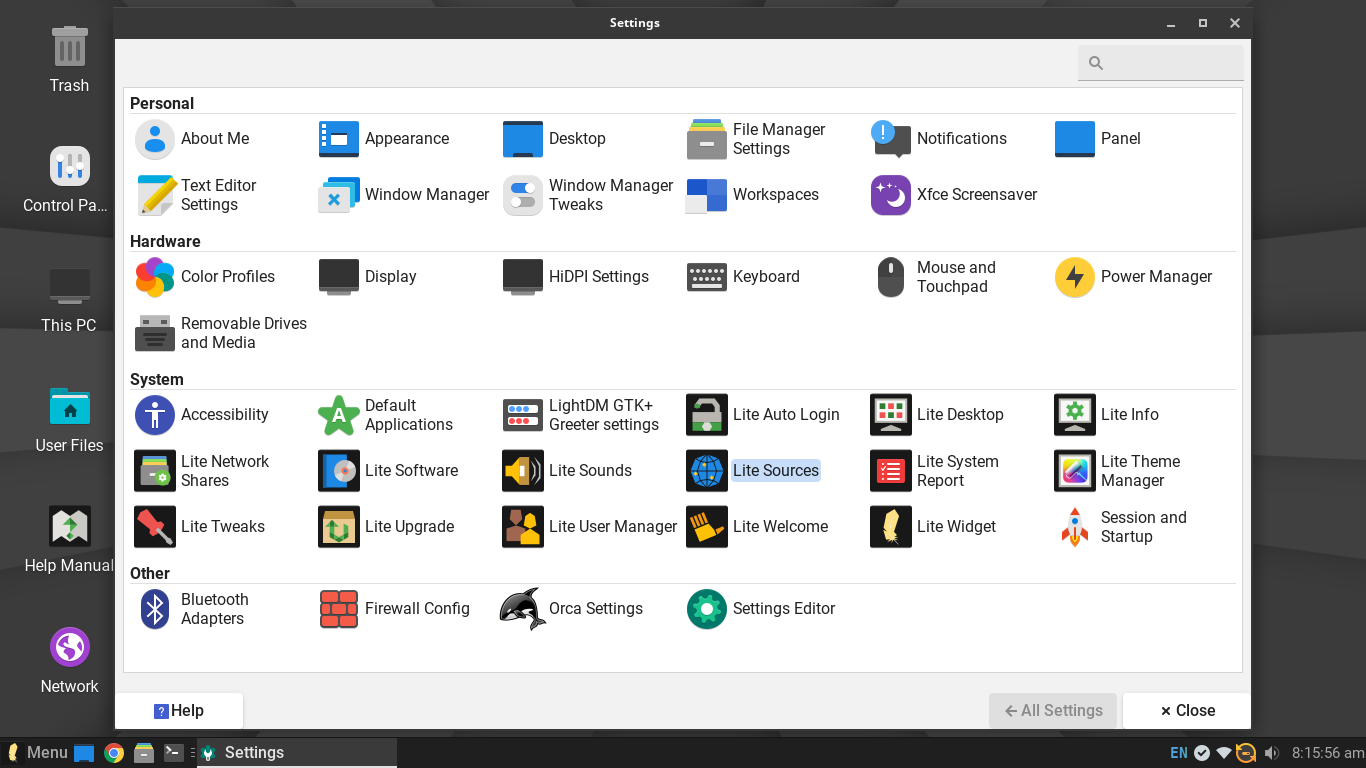Open Orca Settings icon
This screenshot has height=768, width=1366.
coord(523,609)
